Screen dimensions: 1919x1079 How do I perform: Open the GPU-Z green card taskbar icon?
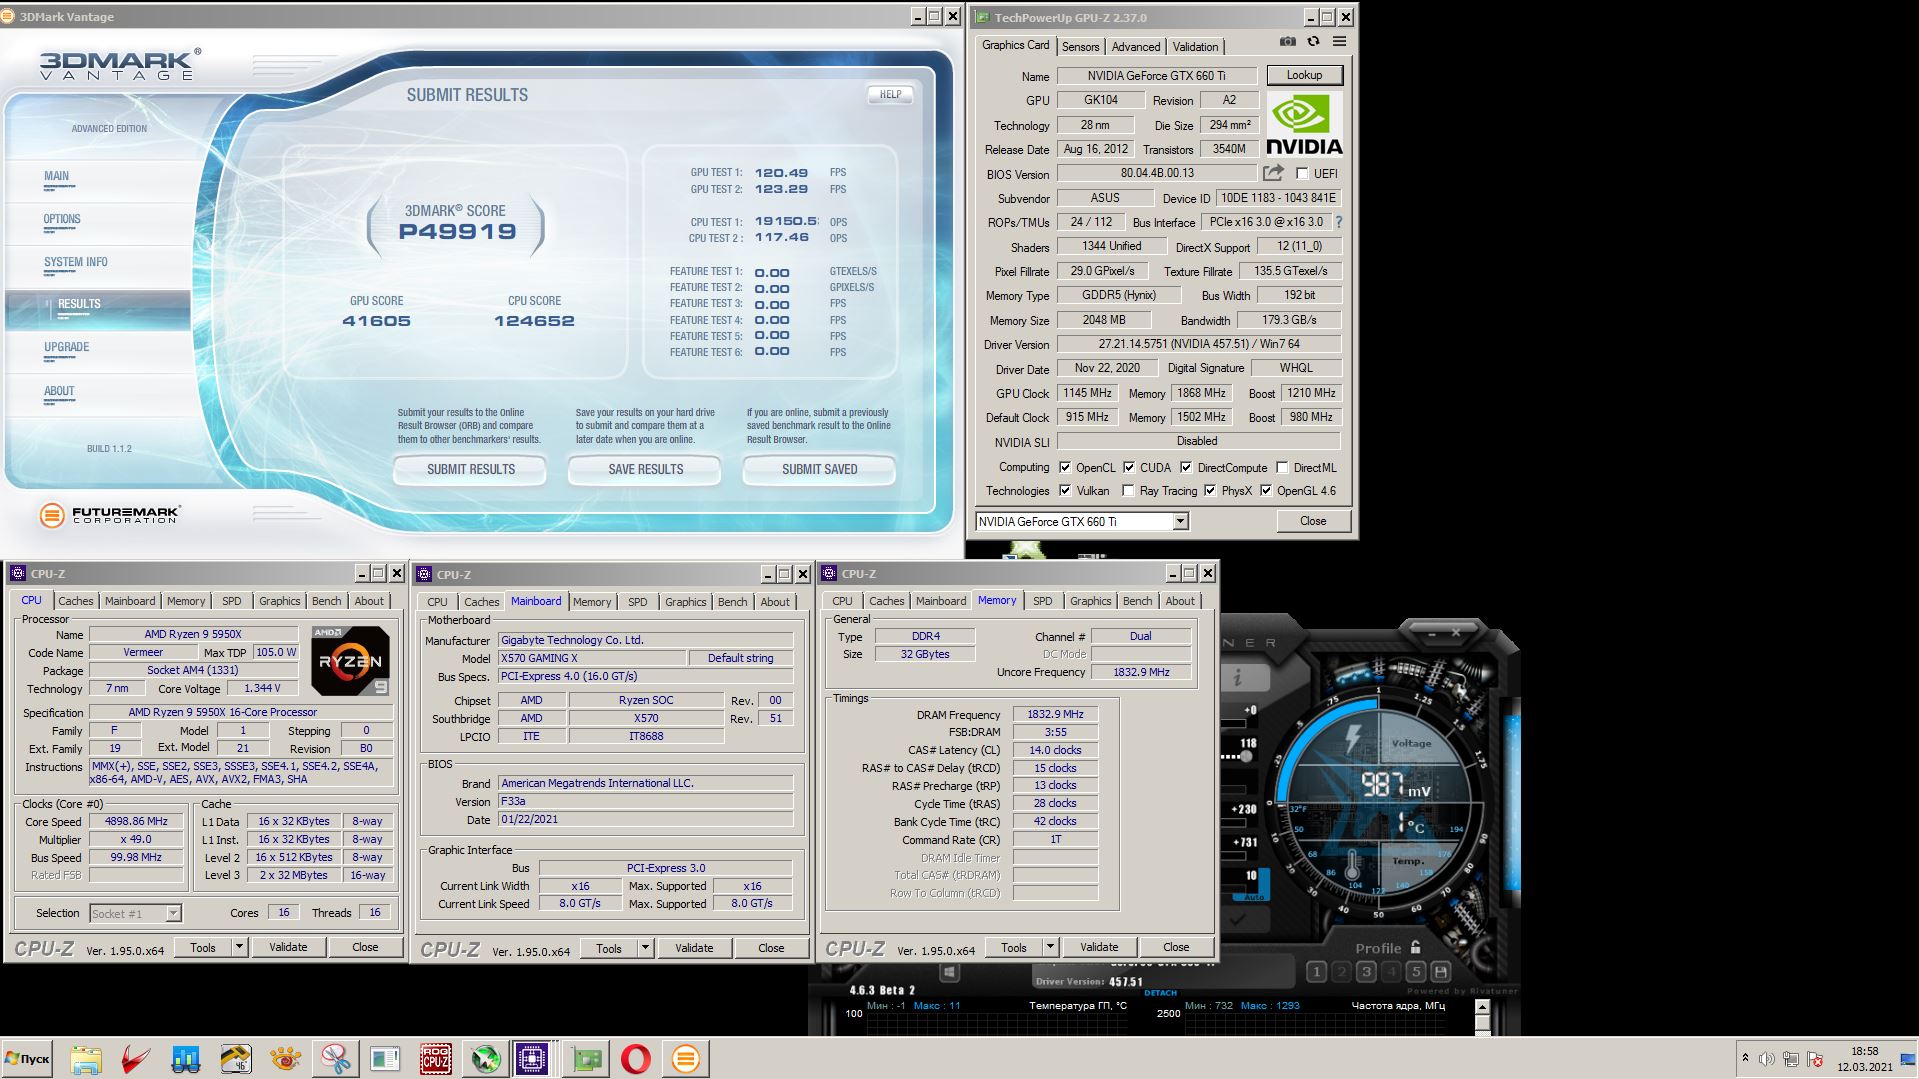(x=586, y=1059)
